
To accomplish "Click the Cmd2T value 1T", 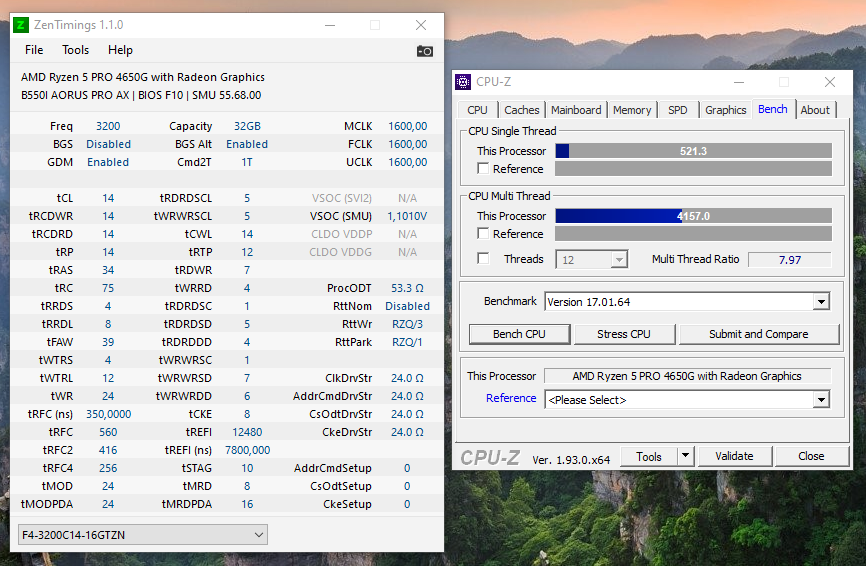I will pyautogui.click(x=247, y=162).
